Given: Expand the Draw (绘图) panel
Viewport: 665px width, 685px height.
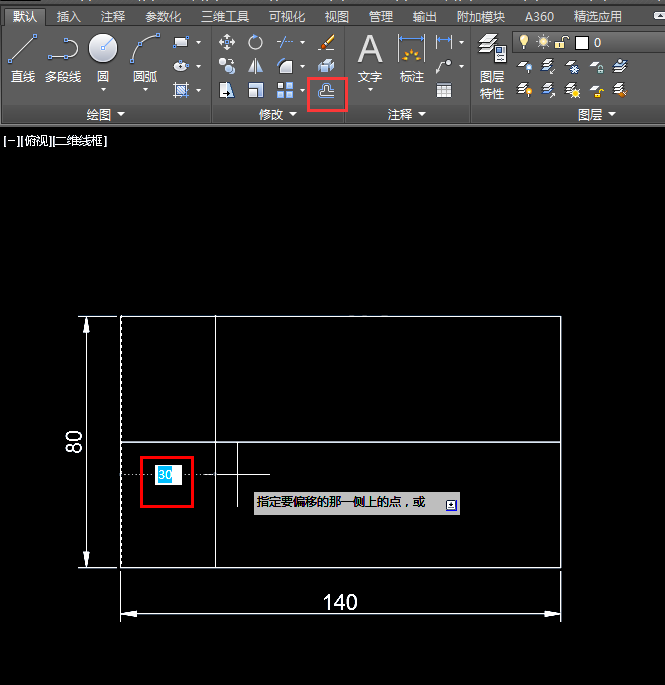Looking at the screenshot, I should (x=105, y=114).
